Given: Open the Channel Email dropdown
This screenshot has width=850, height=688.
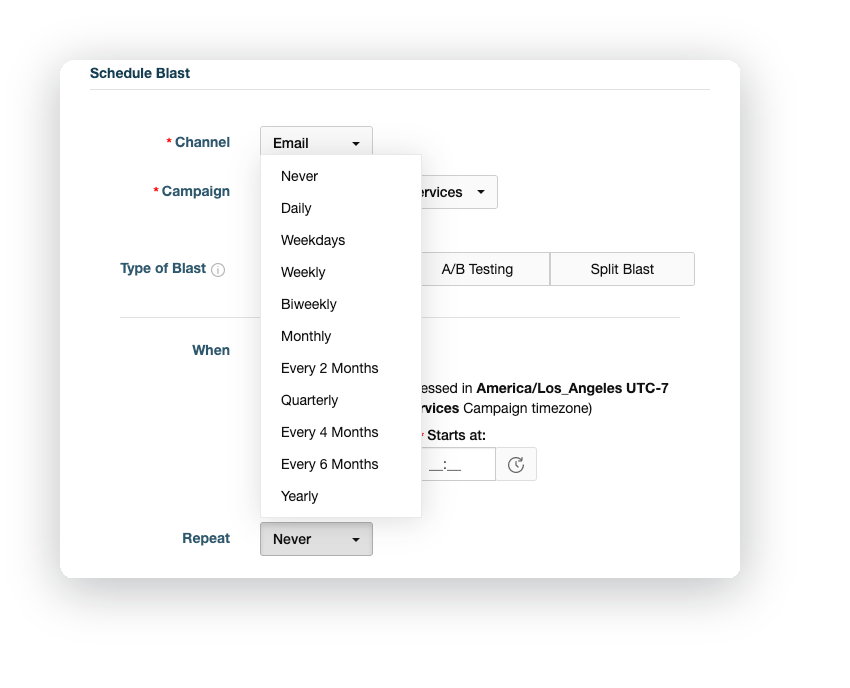Looking at the screenshot, I should pos(316,141).
